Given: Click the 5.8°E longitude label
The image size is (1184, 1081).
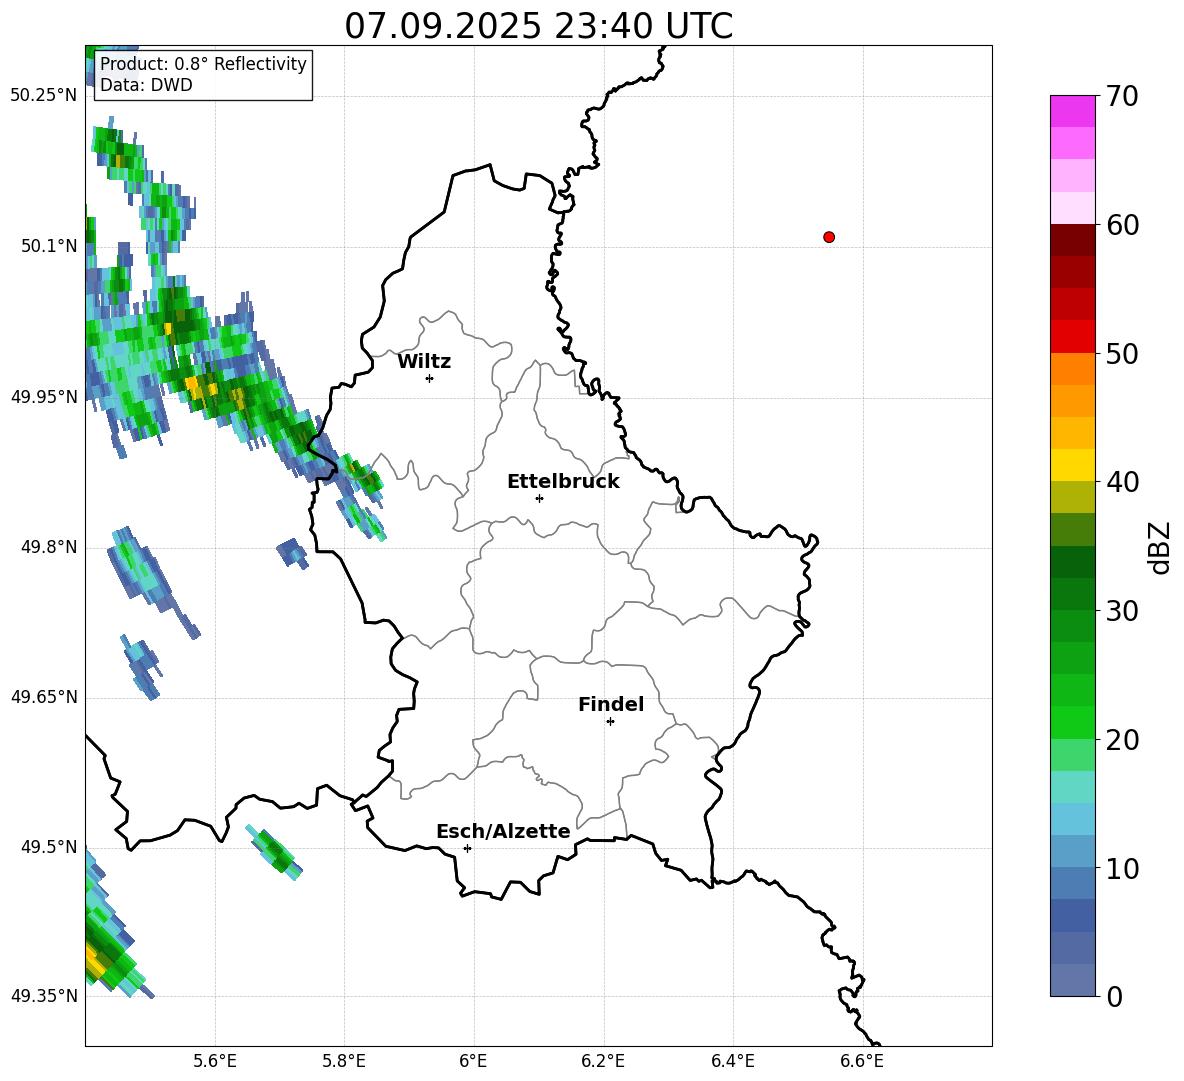Looking at the screenshot, I should [x=344, y=1062].
